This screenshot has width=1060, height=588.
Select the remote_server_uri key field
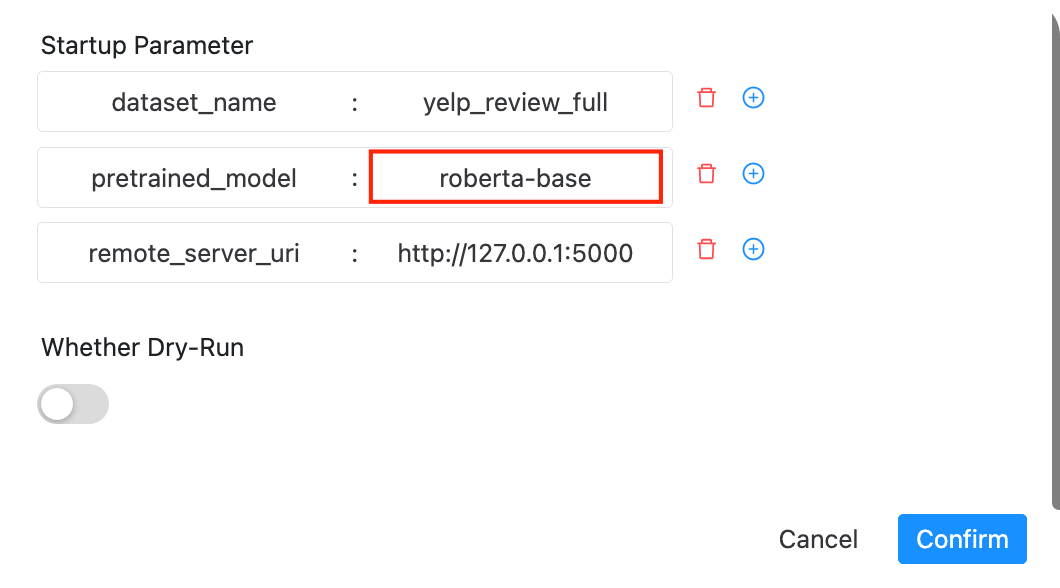pos(194,253)
